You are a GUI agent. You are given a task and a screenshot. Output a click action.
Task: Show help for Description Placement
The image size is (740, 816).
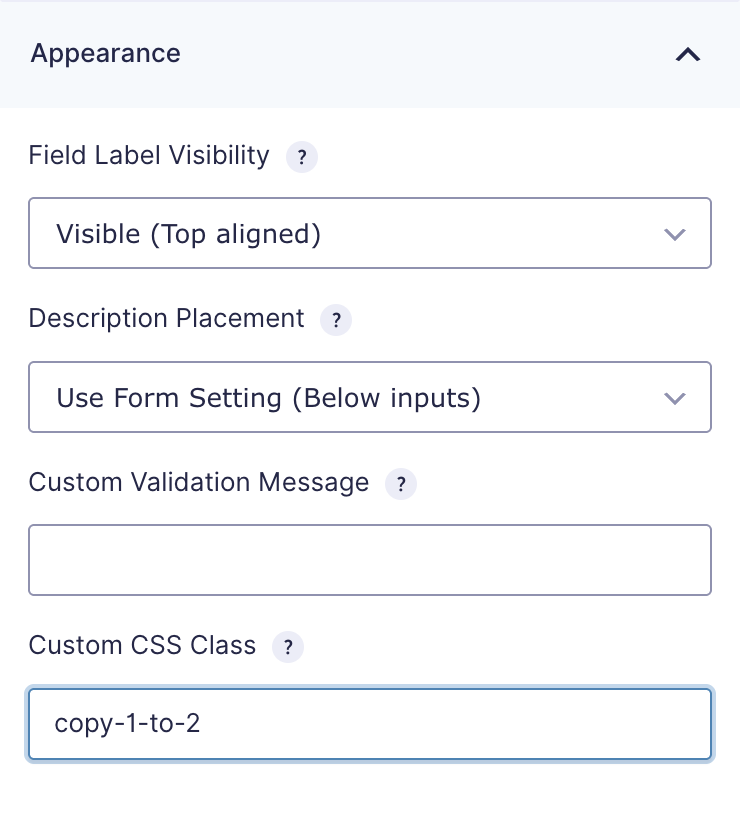(x=336, y=320)
